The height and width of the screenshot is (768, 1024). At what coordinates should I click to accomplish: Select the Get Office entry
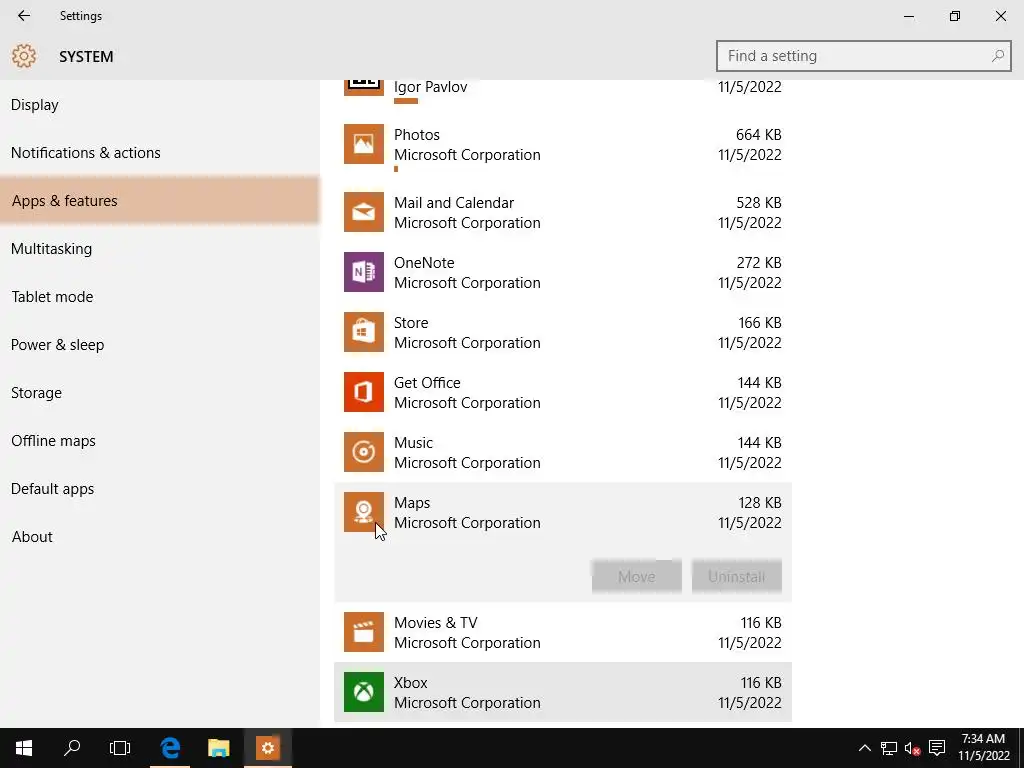tap(563, 392)
